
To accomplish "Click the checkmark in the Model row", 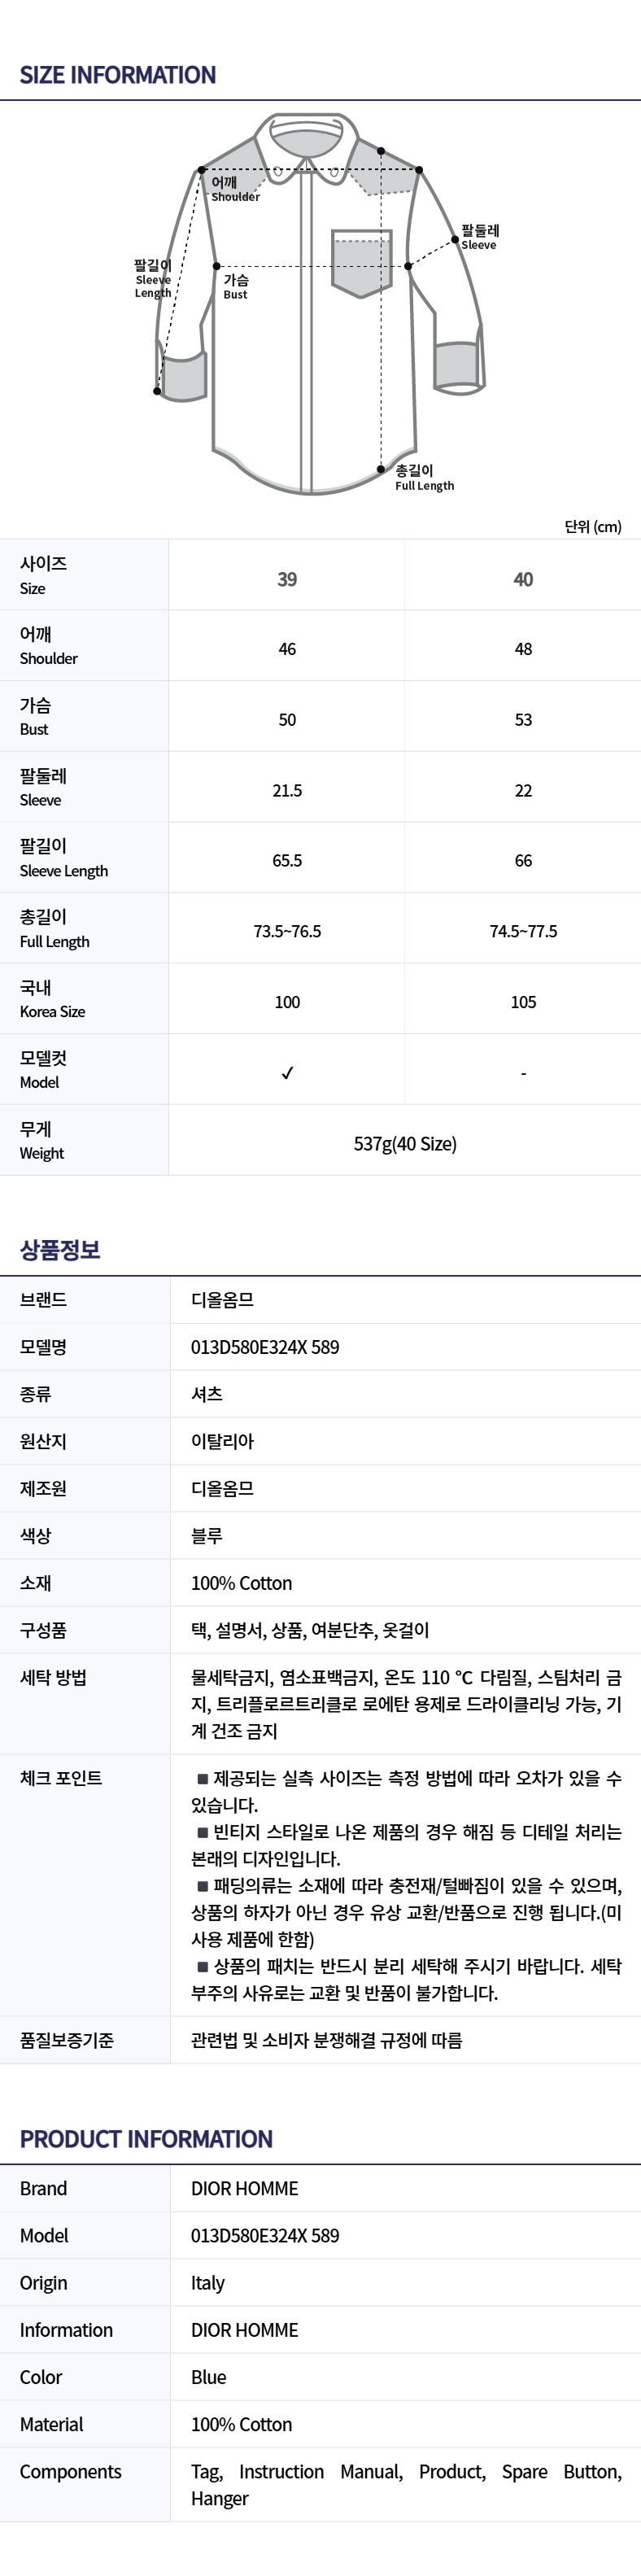I will (x=287, y=1073).
